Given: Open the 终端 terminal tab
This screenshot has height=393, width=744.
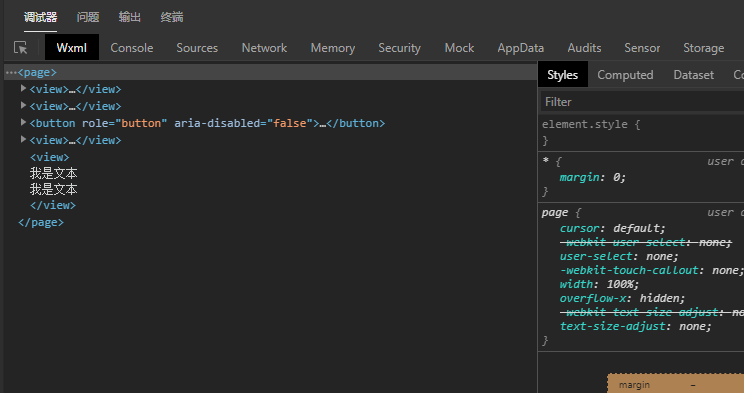Looking at the screenshot, I should (172, 18).
